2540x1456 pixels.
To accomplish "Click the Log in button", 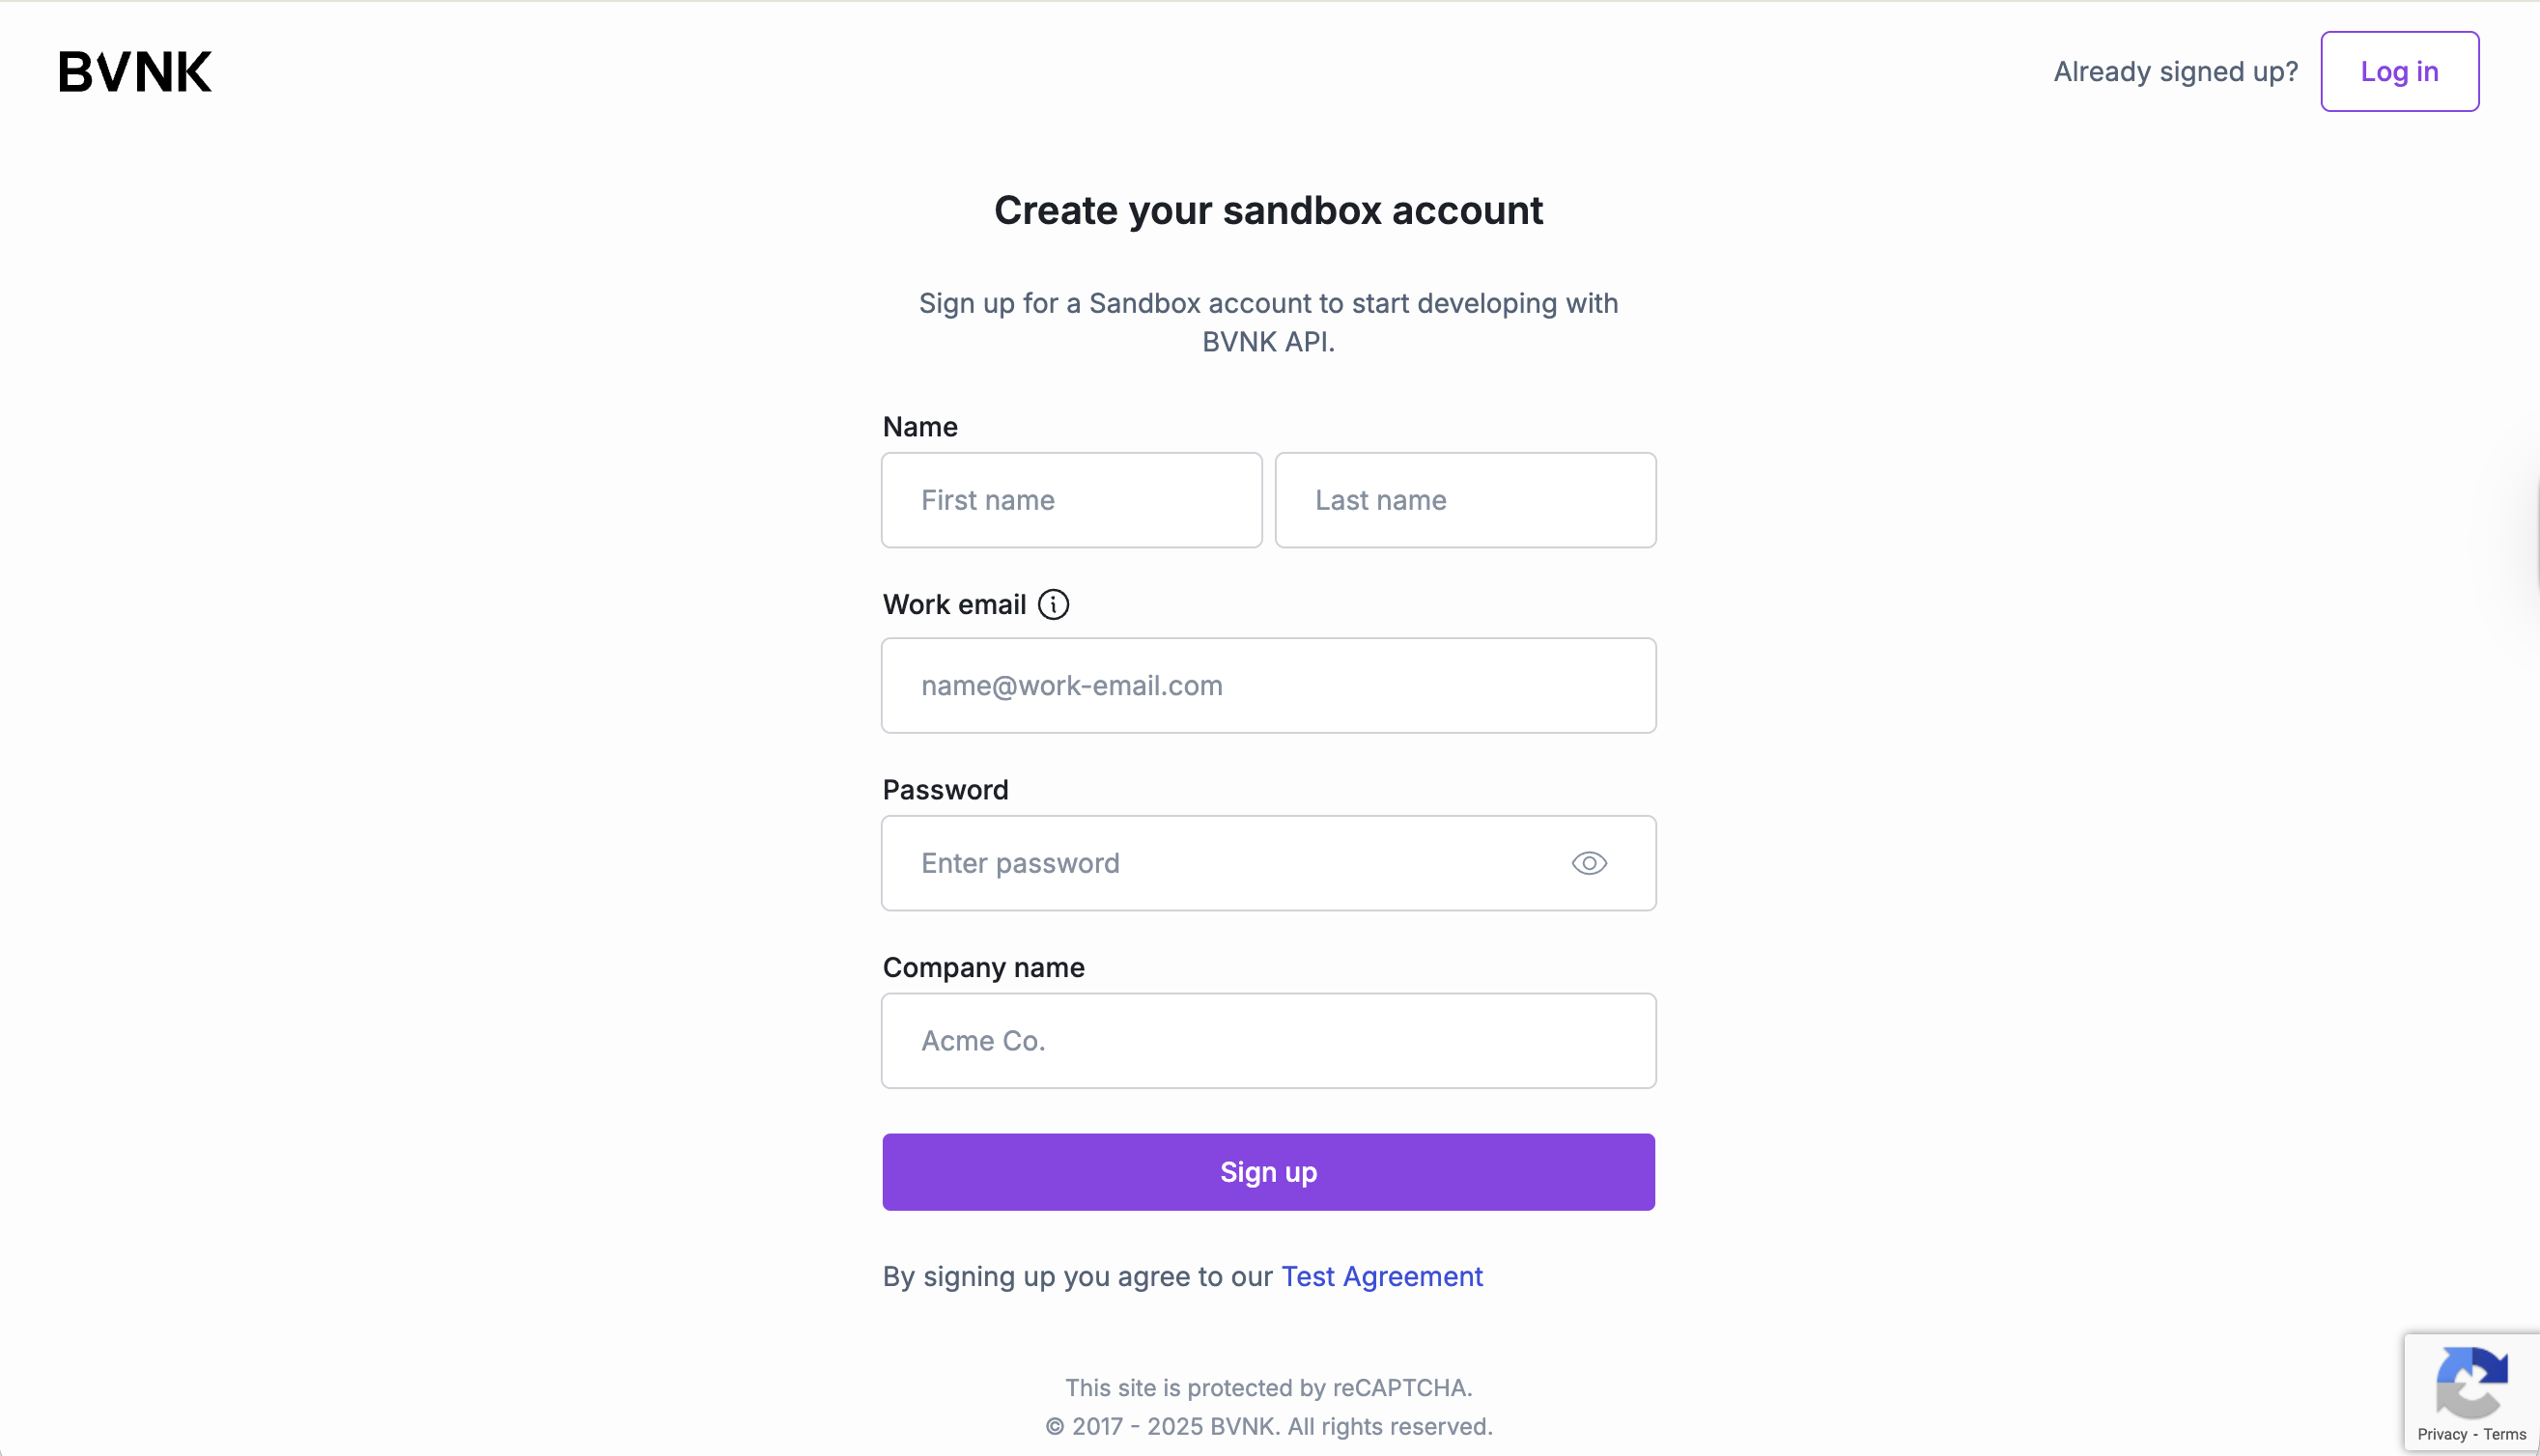I will coord(2399,71).
